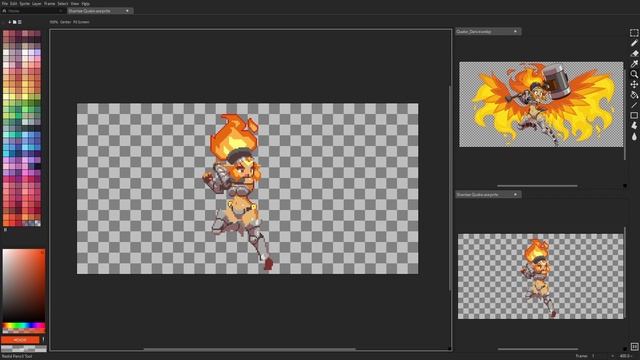Click the palette options menu icon
640x360 pixels.
click(x=19, y=22)
